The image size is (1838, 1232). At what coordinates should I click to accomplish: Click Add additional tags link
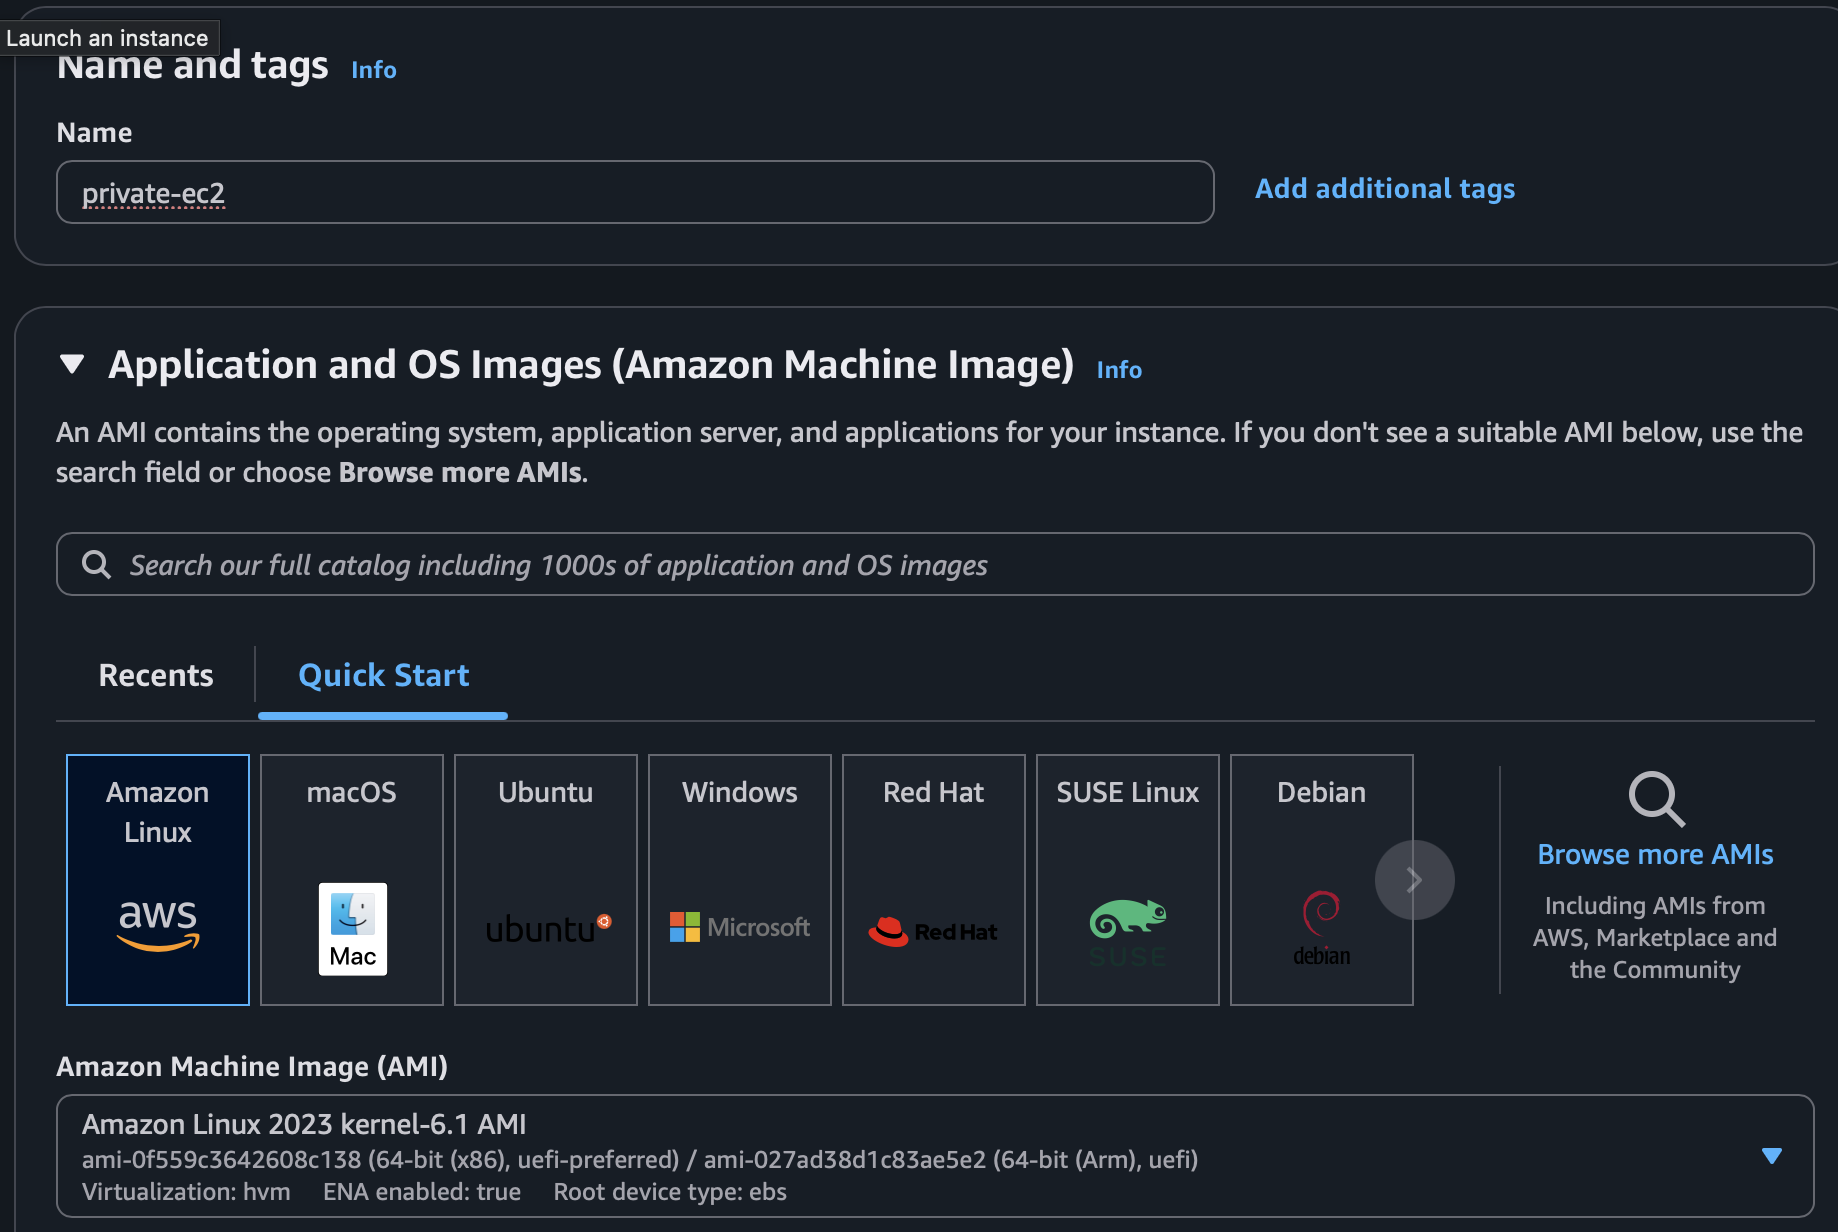tap(1384, 189)
